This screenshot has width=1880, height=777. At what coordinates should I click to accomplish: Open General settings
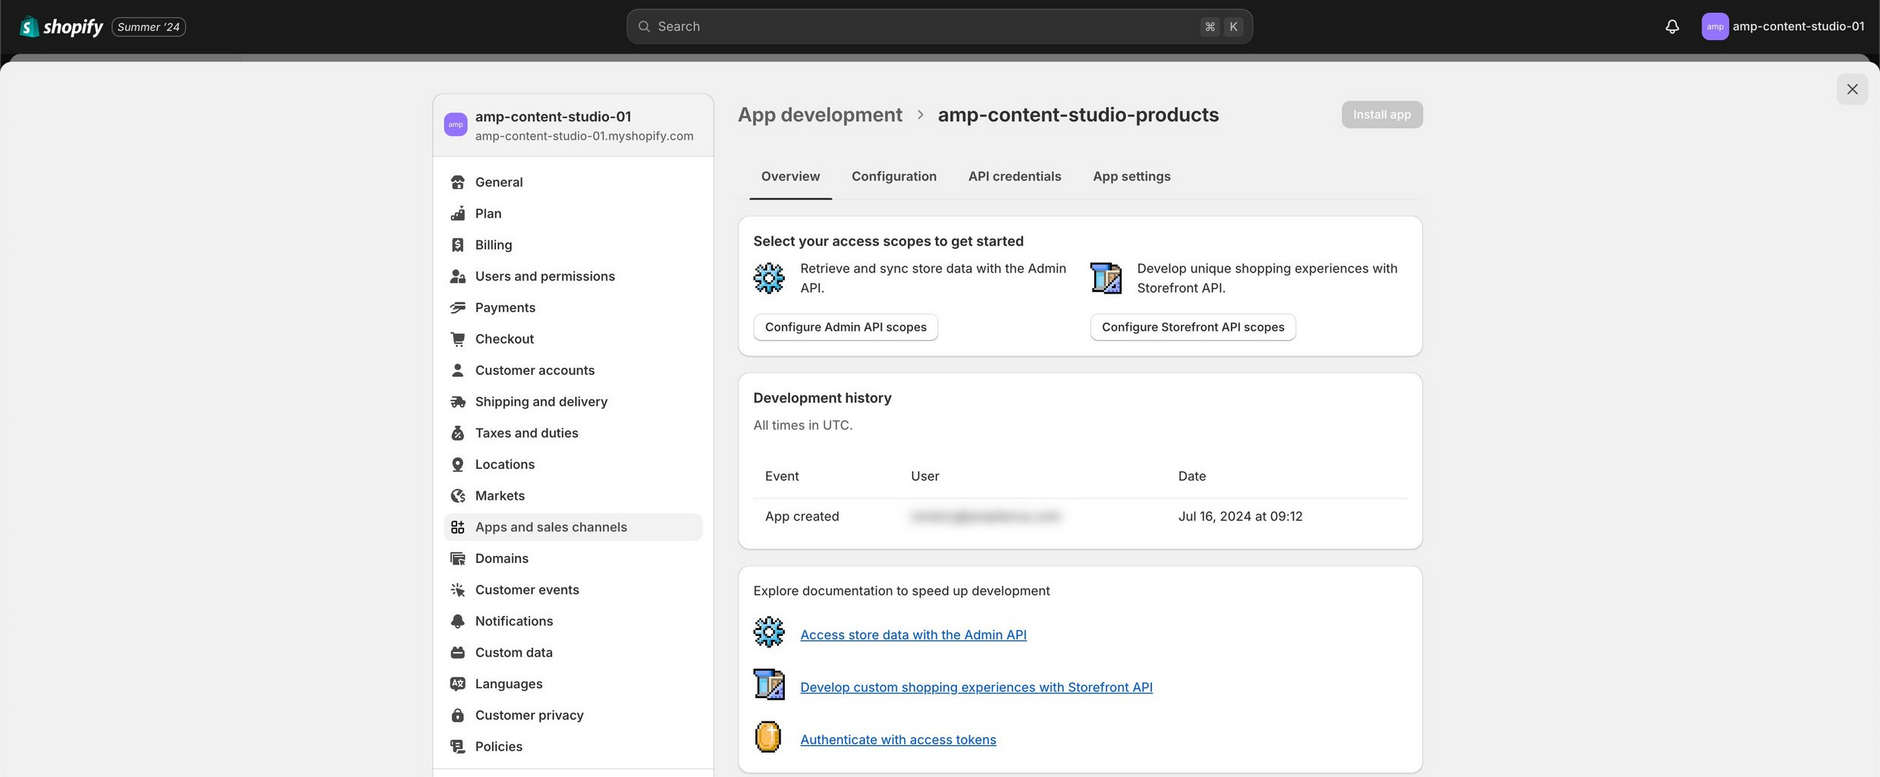[573, 182]
